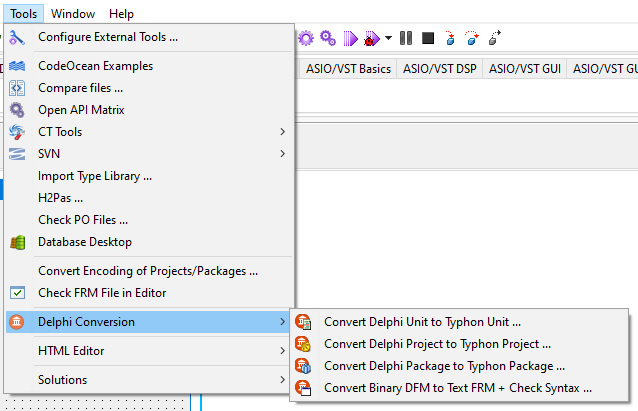This screenshot has width=638, height=411.
Task: Open the run mode dropdown arrow
Action: (x=388, y=38)
